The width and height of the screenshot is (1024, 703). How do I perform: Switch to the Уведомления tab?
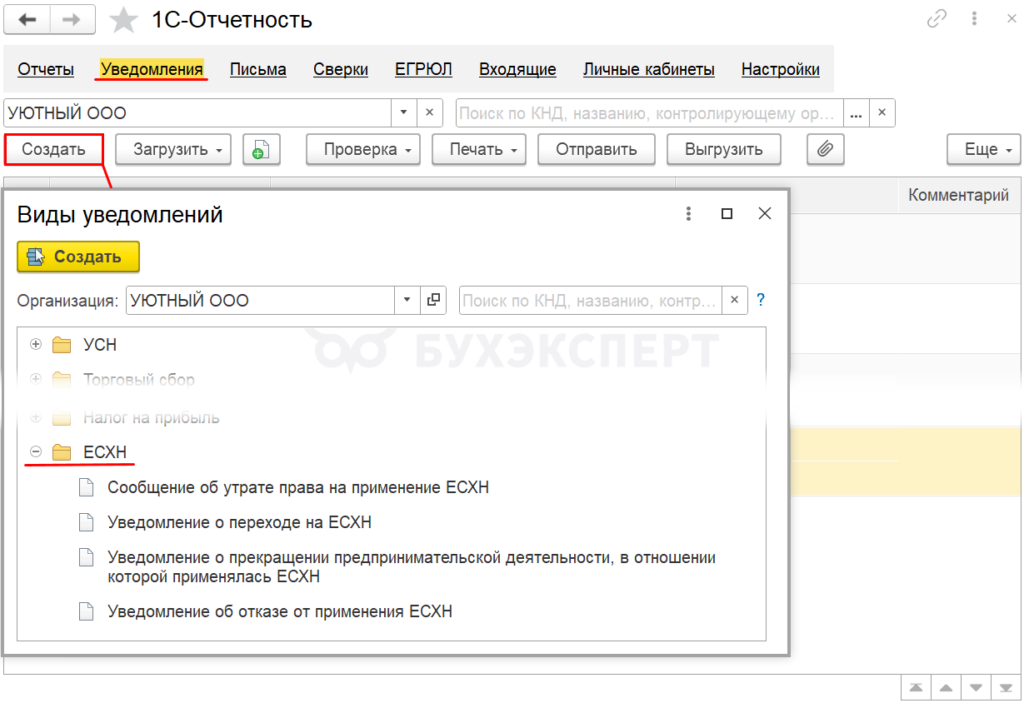tap(152, 69)
